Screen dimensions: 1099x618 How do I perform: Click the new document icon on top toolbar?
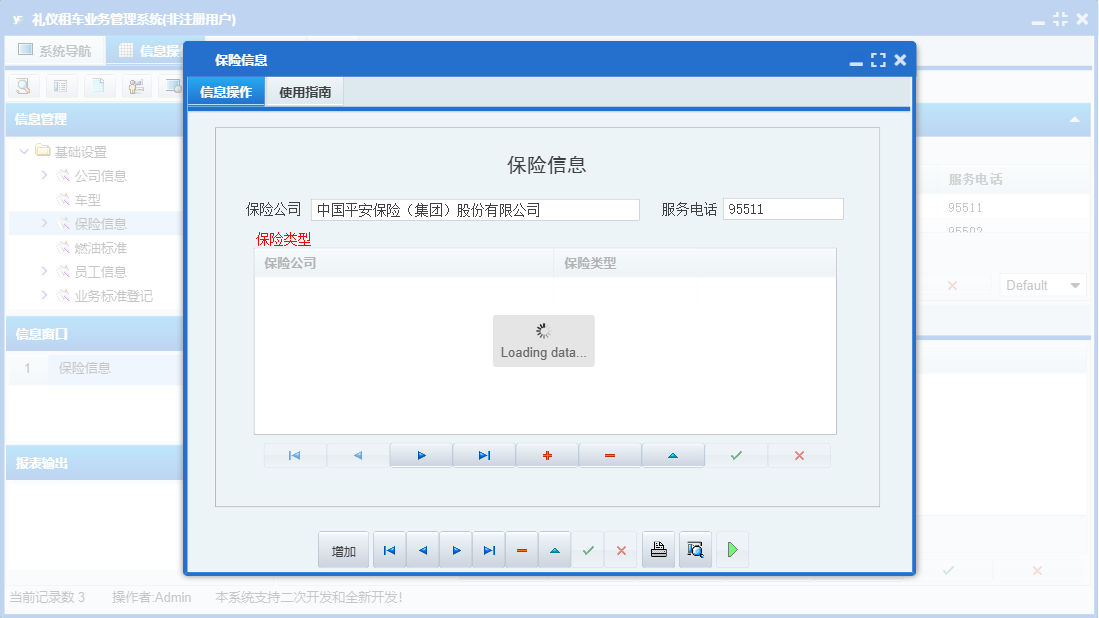coord(99,86)
